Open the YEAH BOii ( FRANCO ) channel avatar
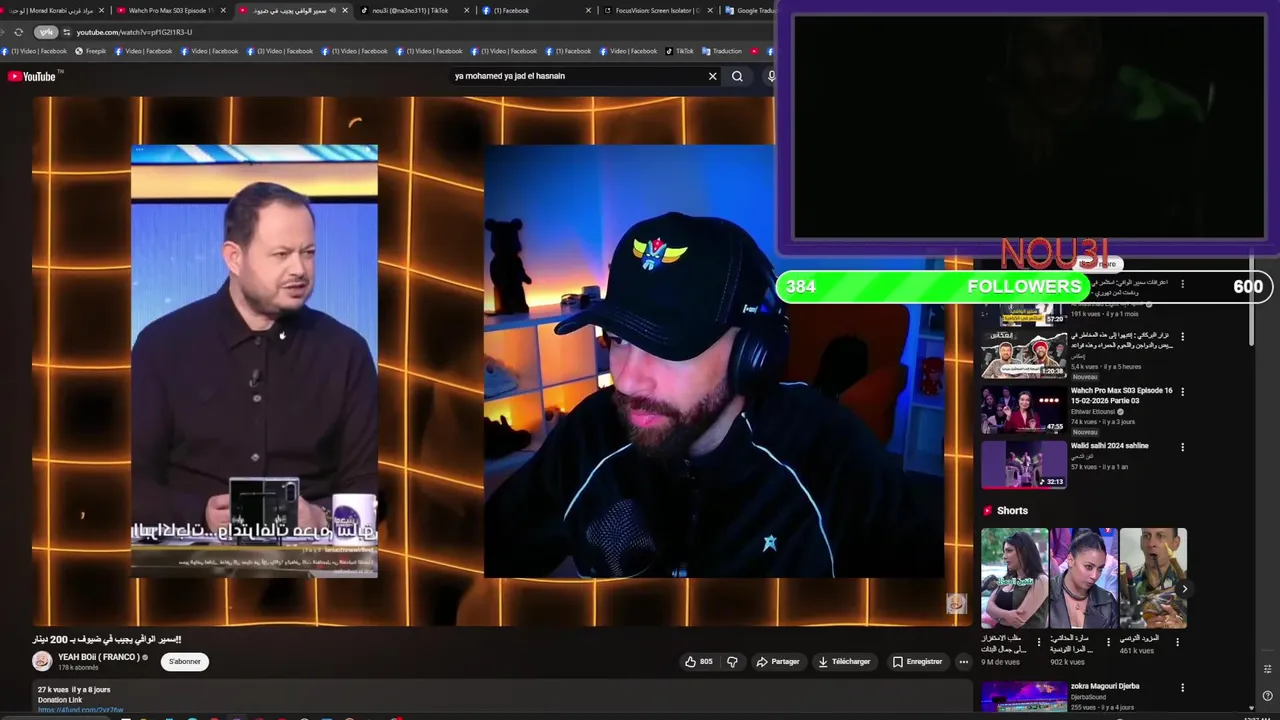 (x=42, y=661)
